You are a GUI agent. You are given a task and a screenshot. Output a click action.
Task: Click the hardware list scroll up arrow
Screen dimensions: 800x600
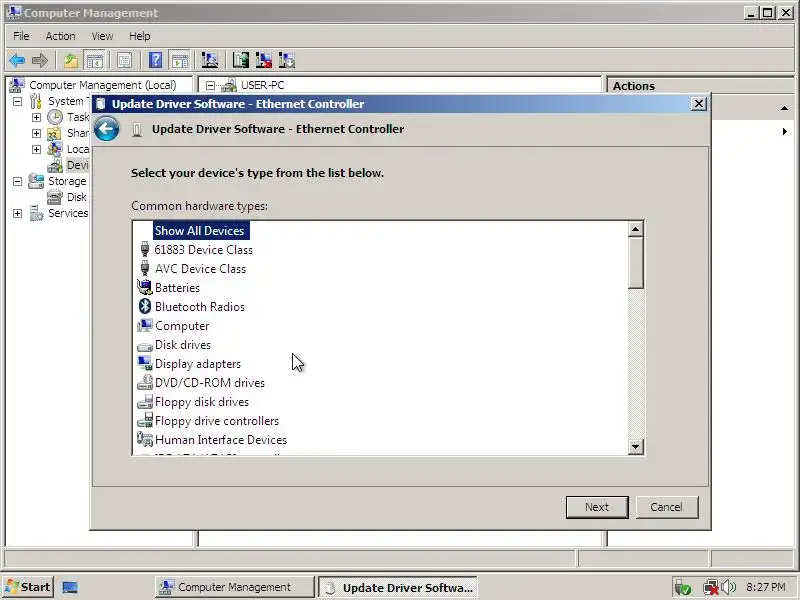click(635, 229)
